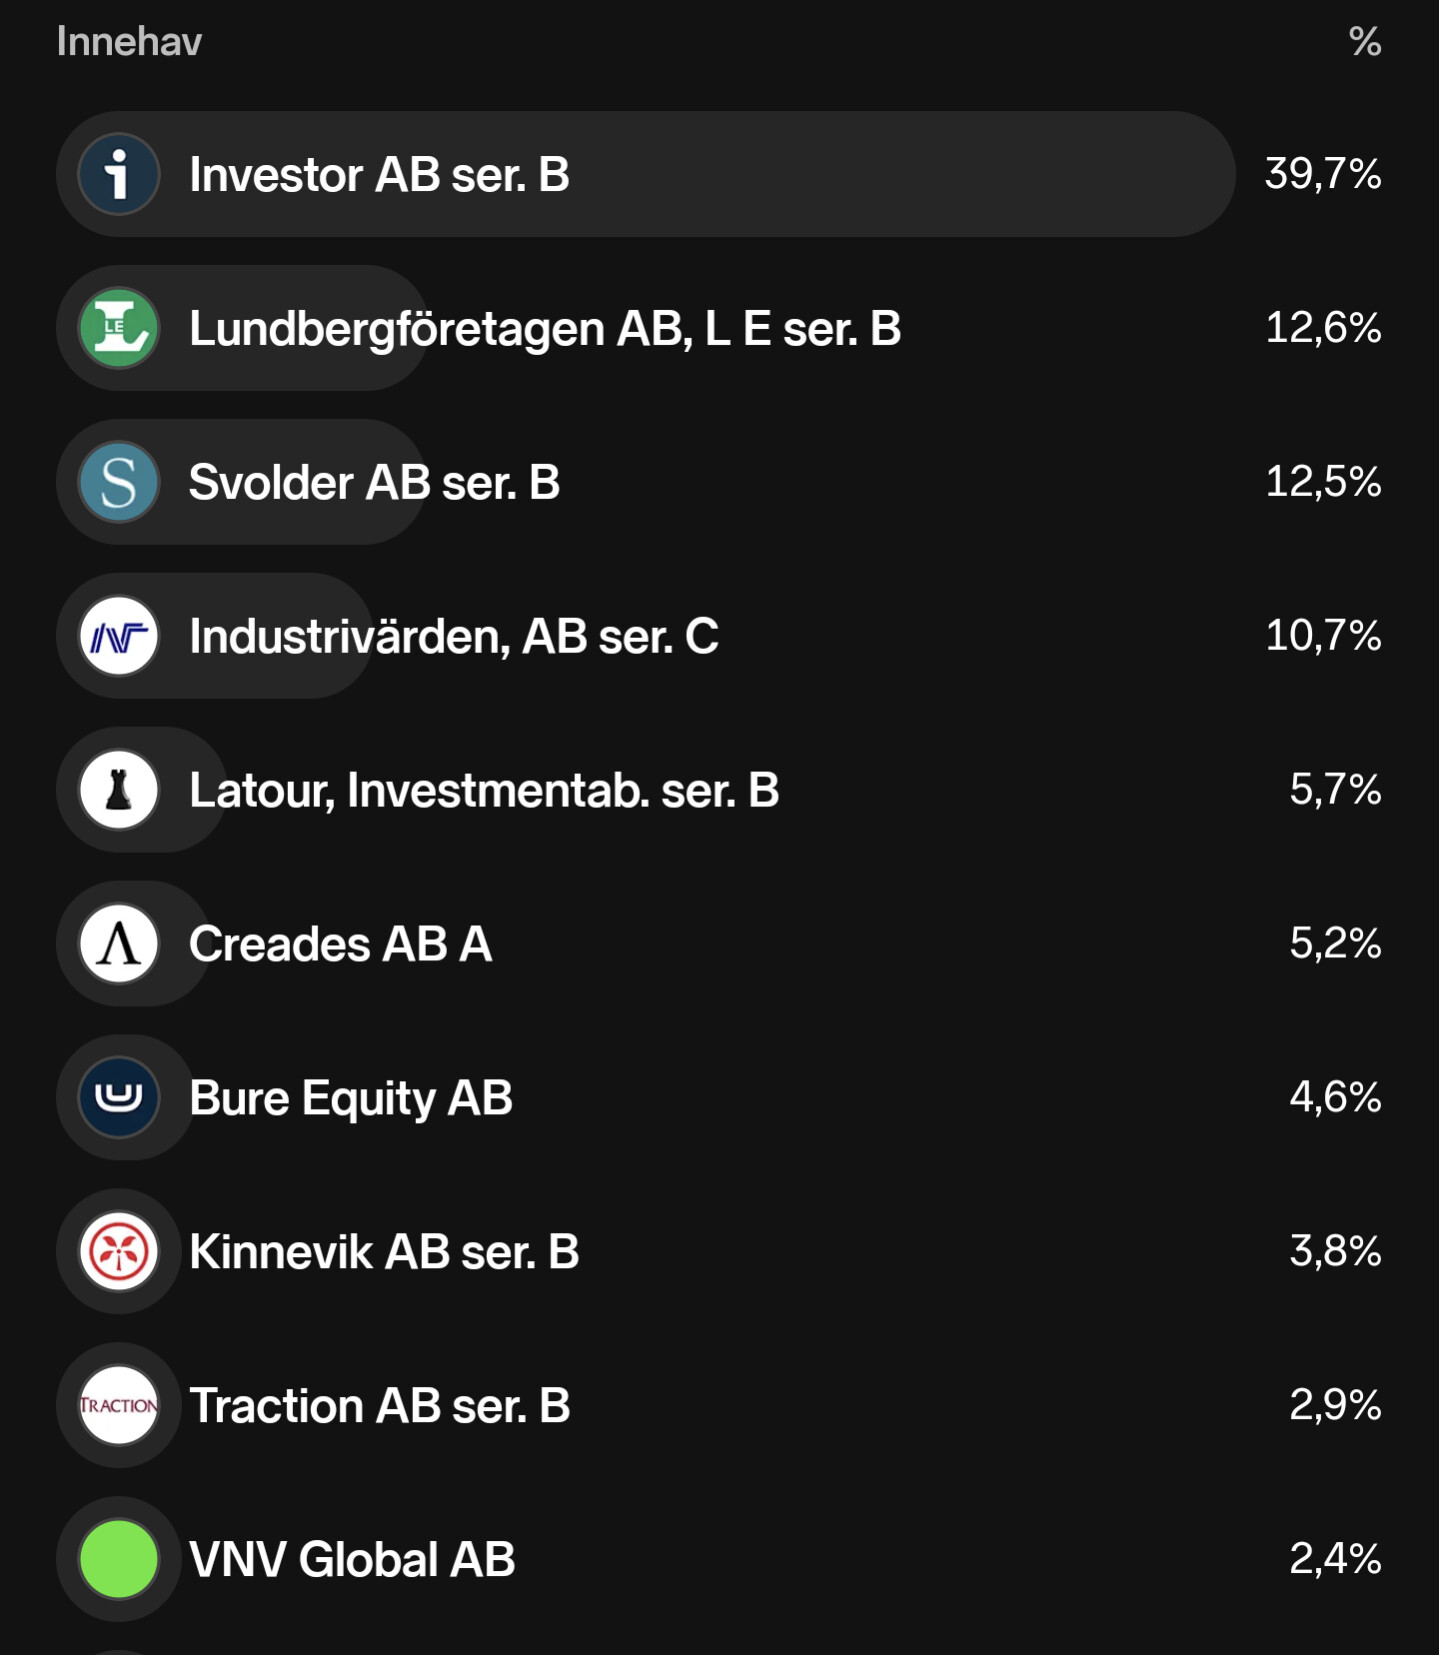1439x1655 pixels.
Task: Click the Innehav column header
Action: click(x=129, y=42)
